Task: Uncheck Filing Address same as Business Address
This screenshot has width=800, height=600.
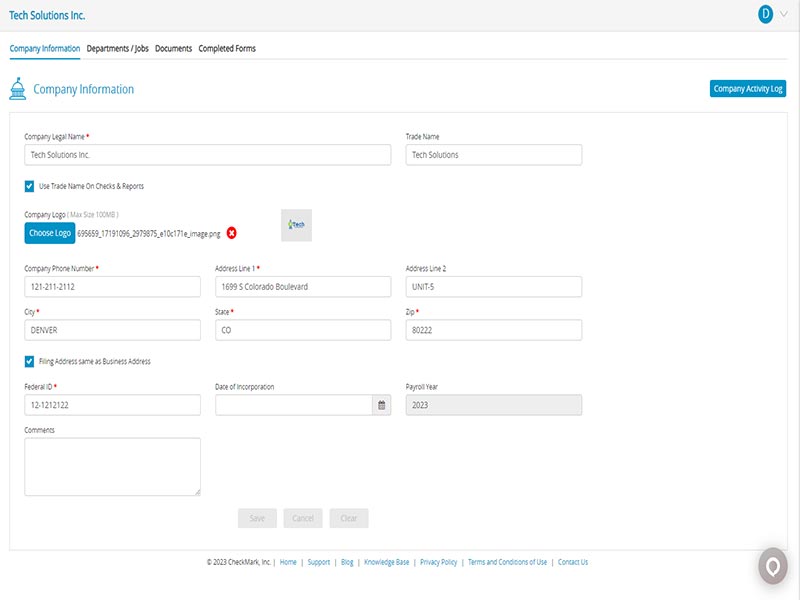Action: click(29, 361)
